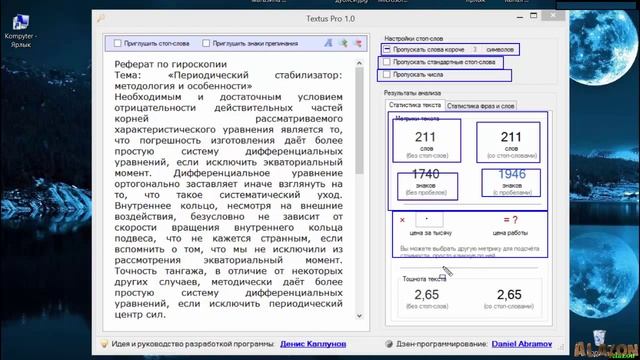Minimize the Textus Pro window

[x=520, y=17]
